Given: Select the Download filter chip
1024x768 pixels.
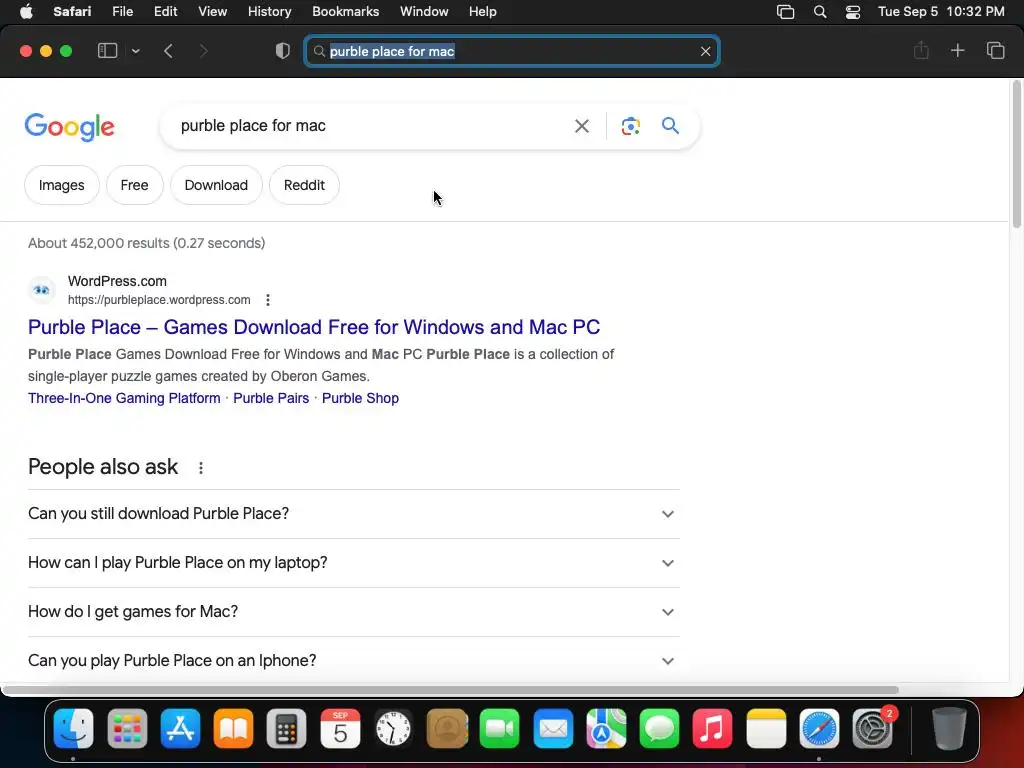Looking at the screenshot, I should pos(216,185).
